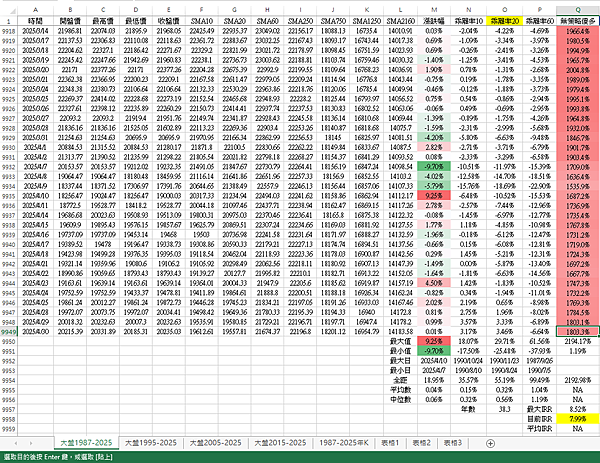This screenshot has height=463, width=600.
Task: Click the status bar paste hint text
Action: (58, 457)
